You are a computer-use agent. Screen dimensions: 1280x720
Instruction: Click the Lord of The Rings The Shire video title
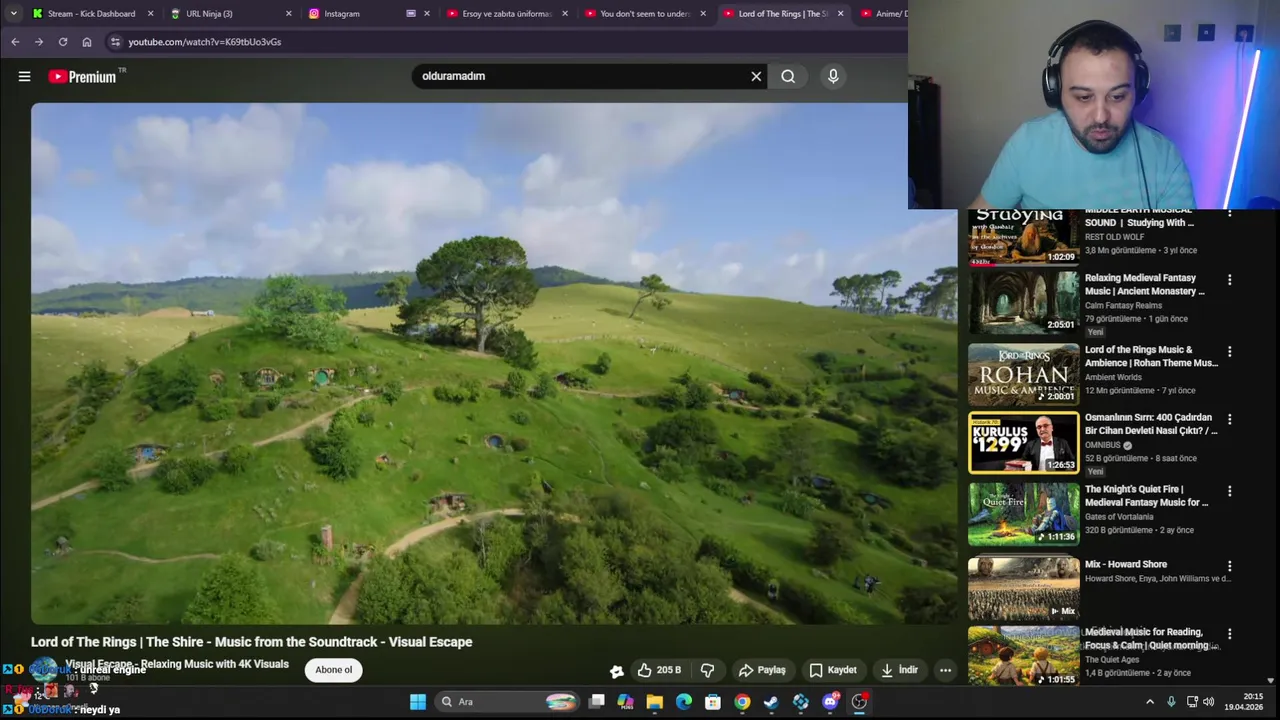[x=252, y=642]
